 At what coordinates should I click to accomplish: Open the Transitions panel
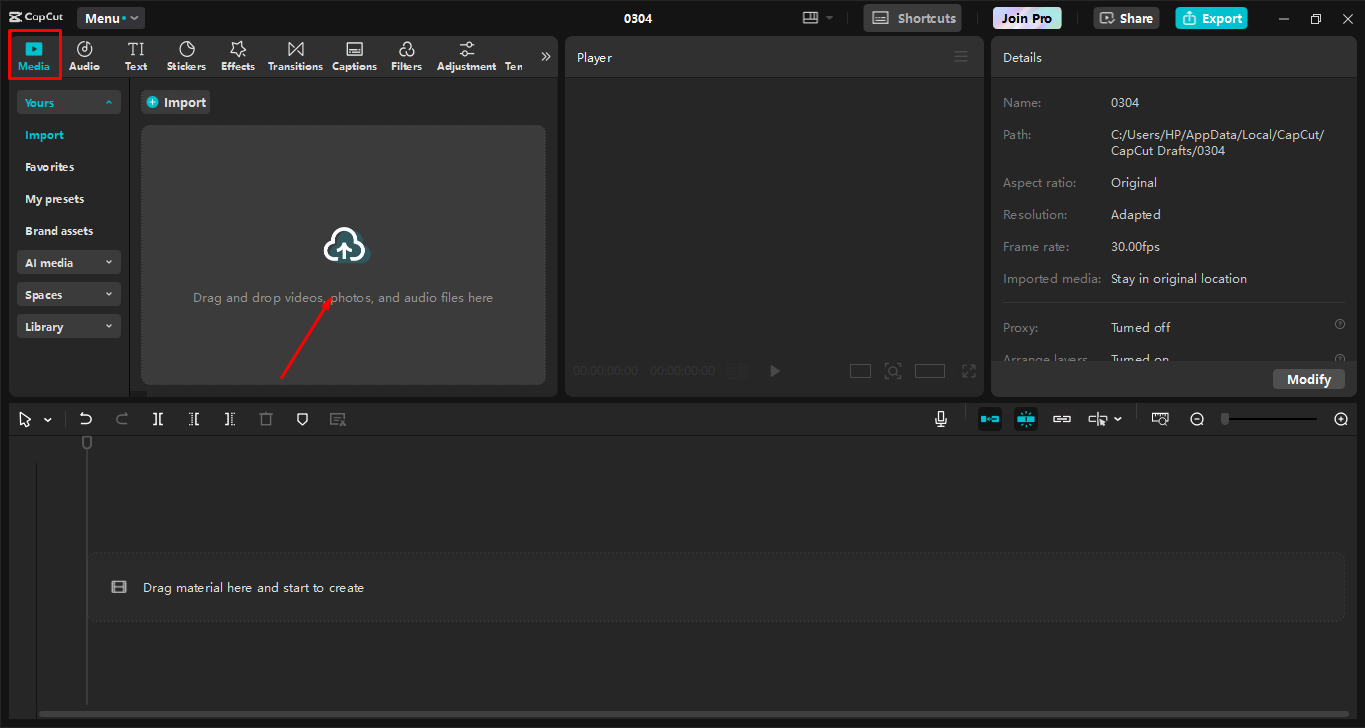point(294,55)
